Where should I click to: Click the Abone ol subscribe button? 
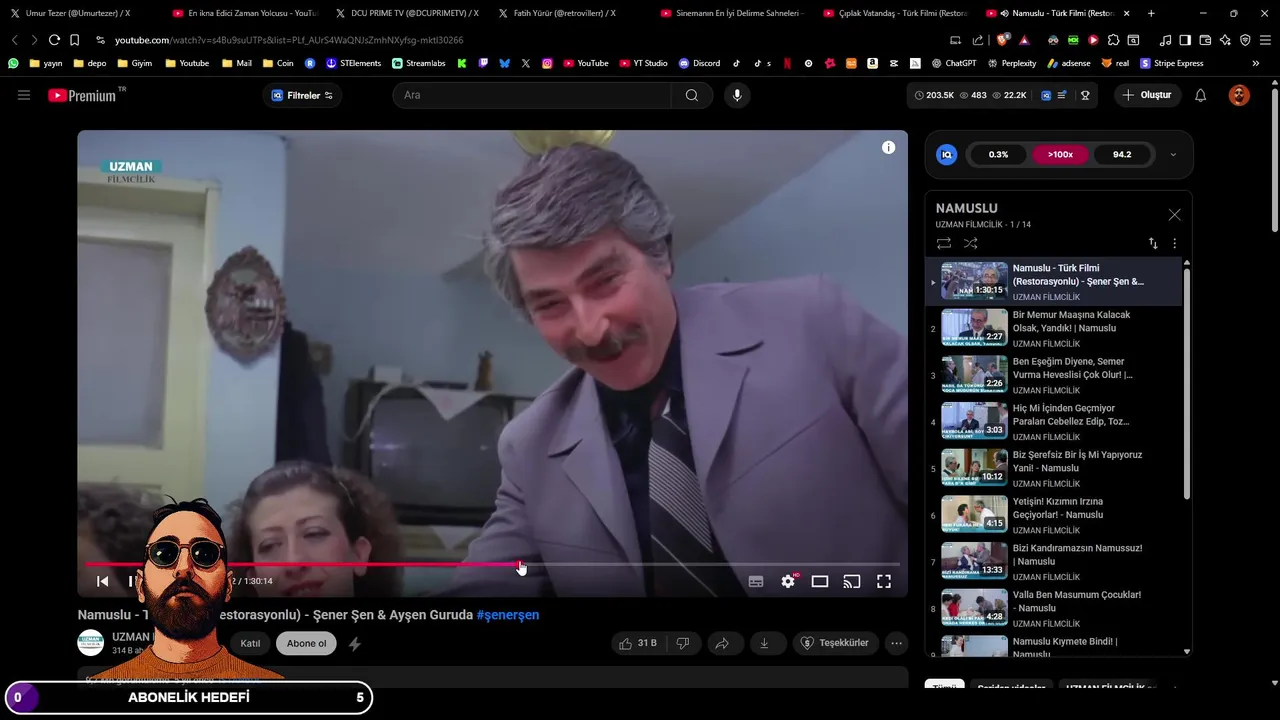[307, 643]
